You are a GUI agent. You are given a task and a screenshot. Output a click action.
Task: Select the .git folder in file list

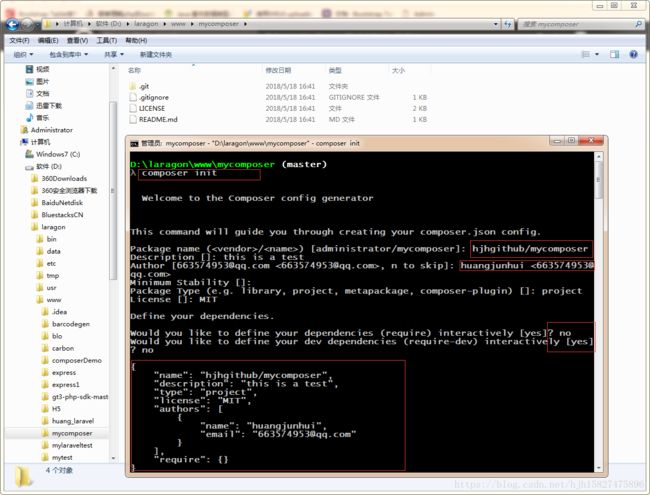pyautogui.click(x=144, y=86)
